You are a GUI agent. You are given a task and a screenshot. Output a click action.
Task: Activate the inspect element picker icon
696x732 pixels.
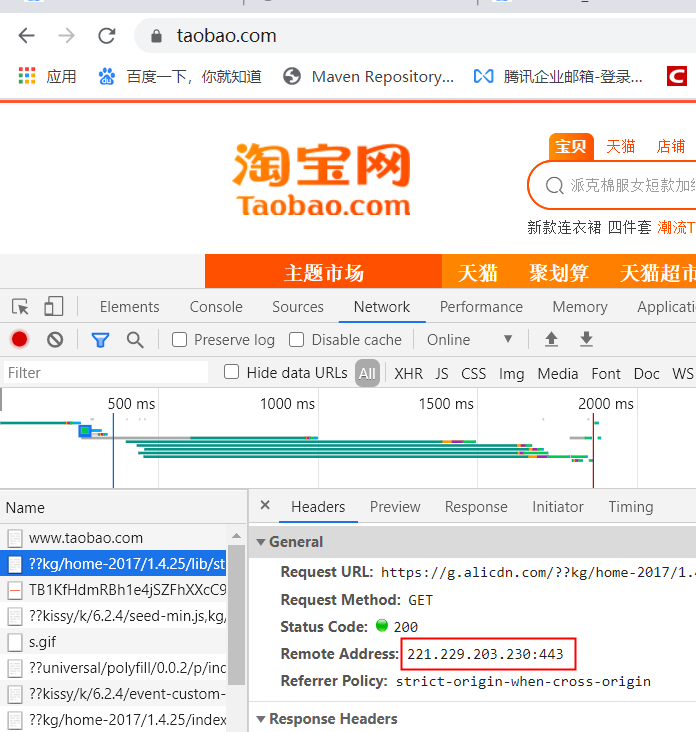pyautogui.click(x=21, y=307)
